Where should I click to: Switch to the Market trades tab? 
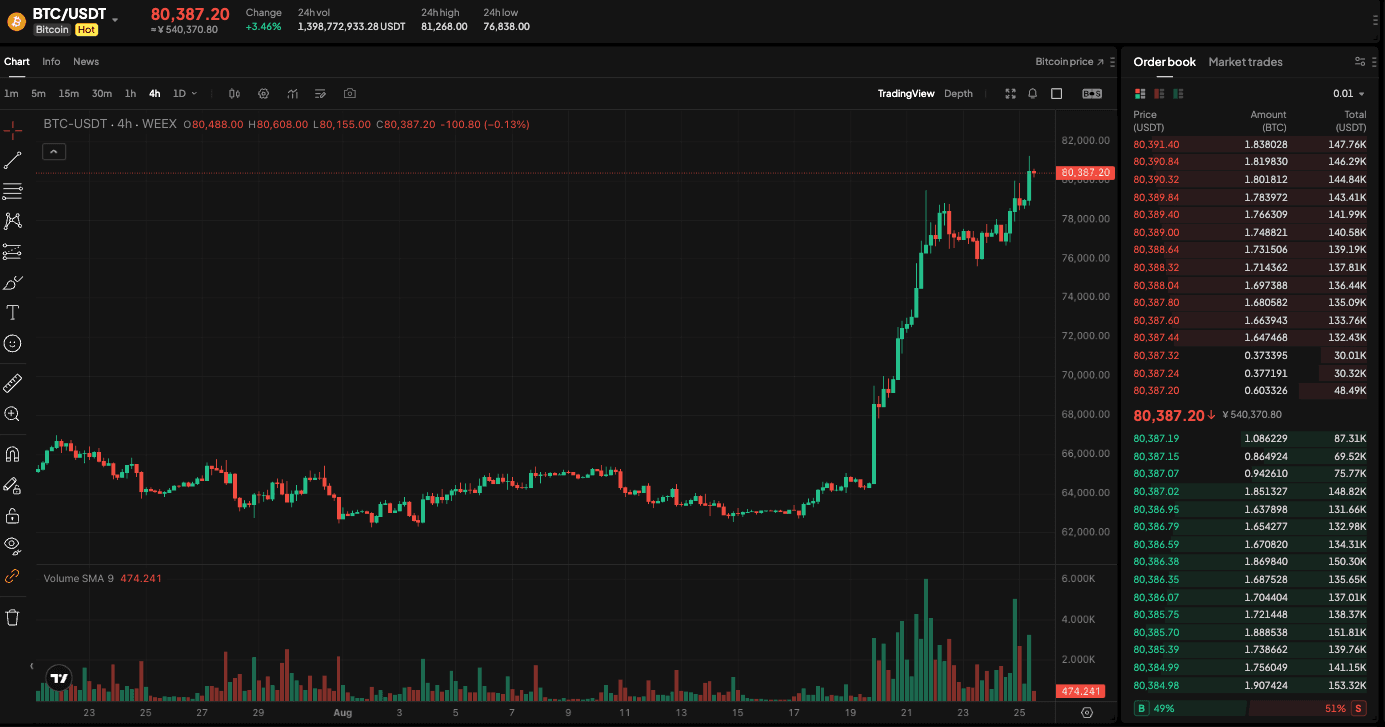1245,62
